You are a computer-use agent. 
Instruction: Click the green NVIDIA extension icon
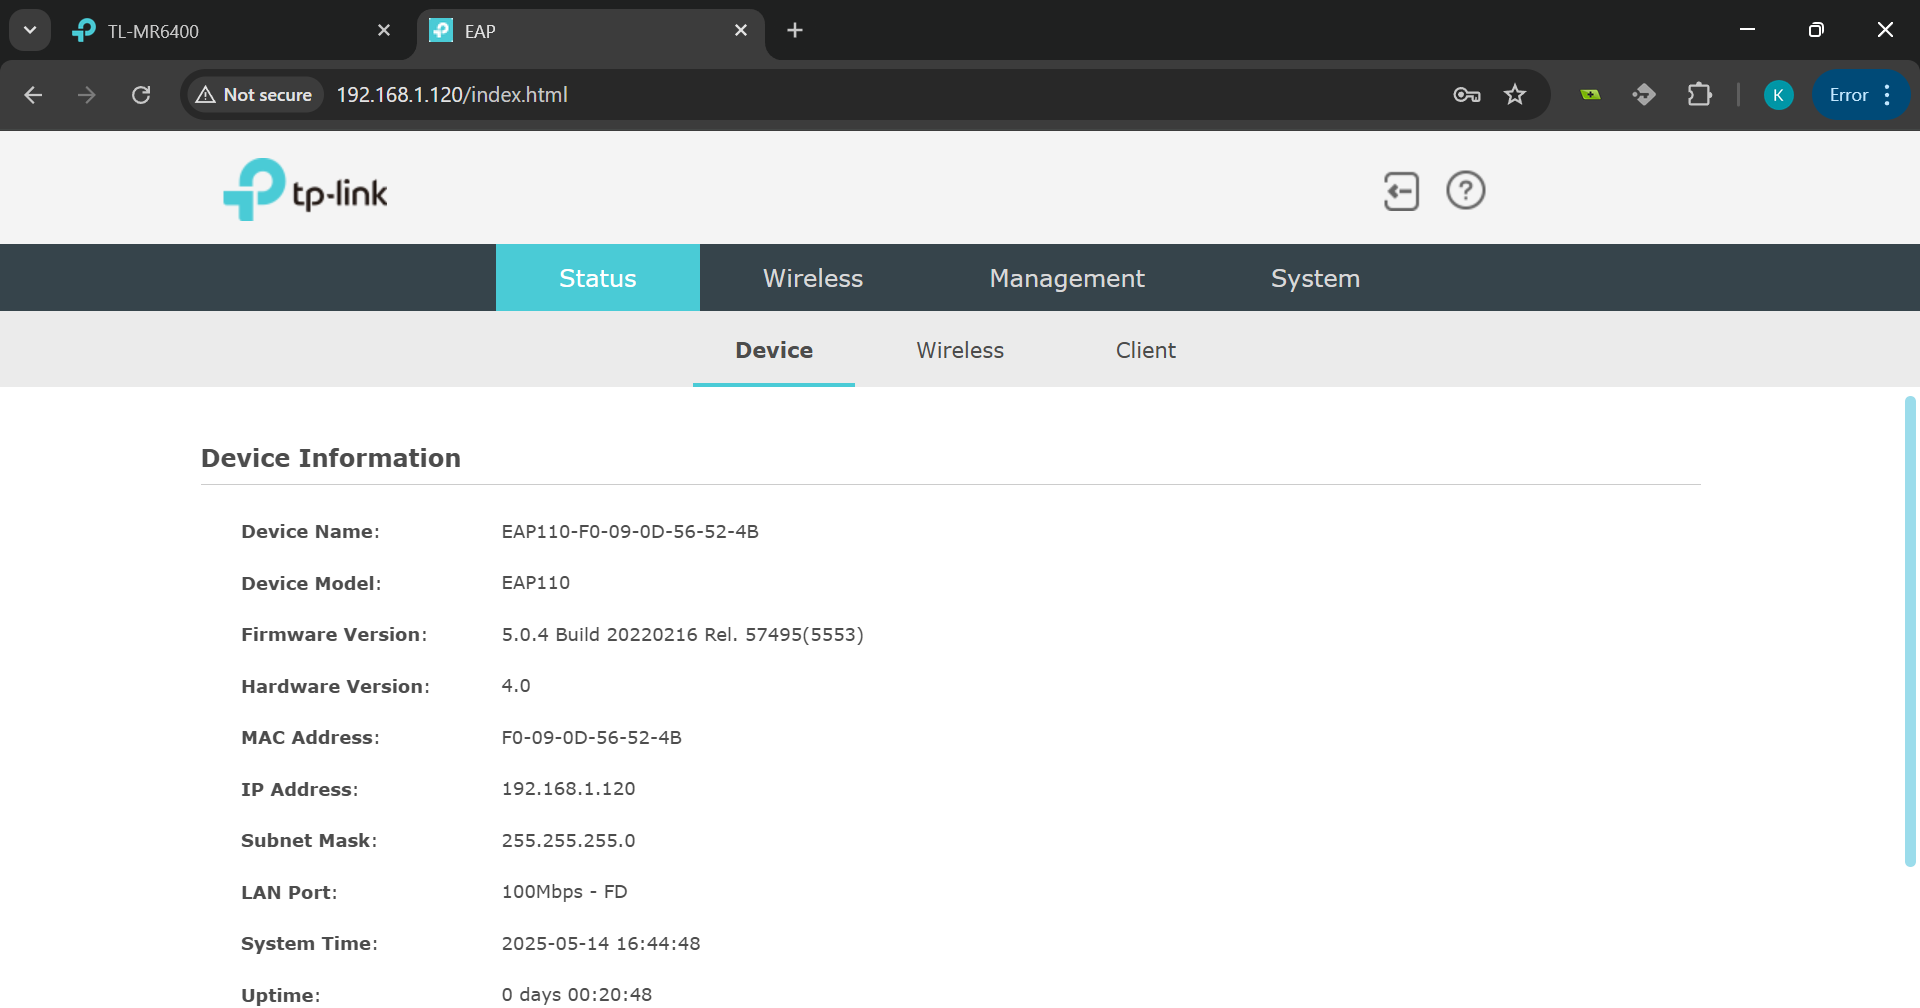1590,95
